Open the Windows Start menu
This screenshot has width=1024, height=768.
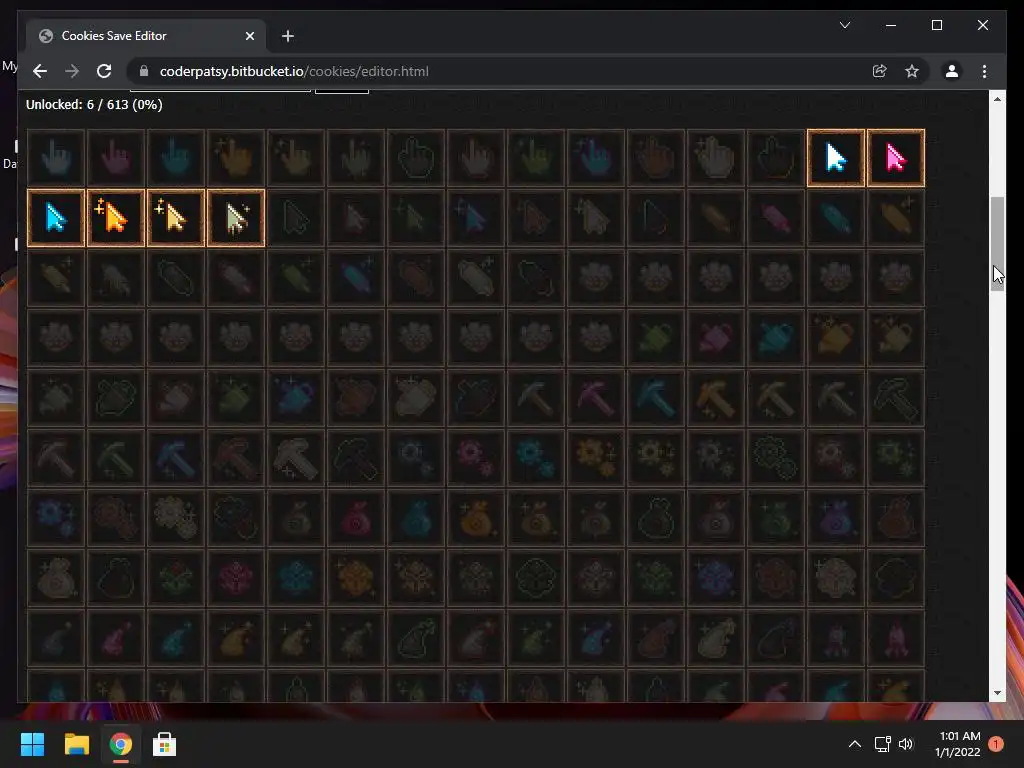pos(33,744)
